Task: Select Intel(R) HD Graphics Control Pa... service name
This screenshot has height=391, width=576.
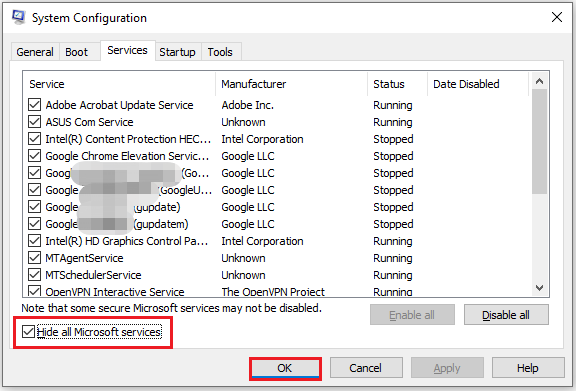Action: point(127,241)
